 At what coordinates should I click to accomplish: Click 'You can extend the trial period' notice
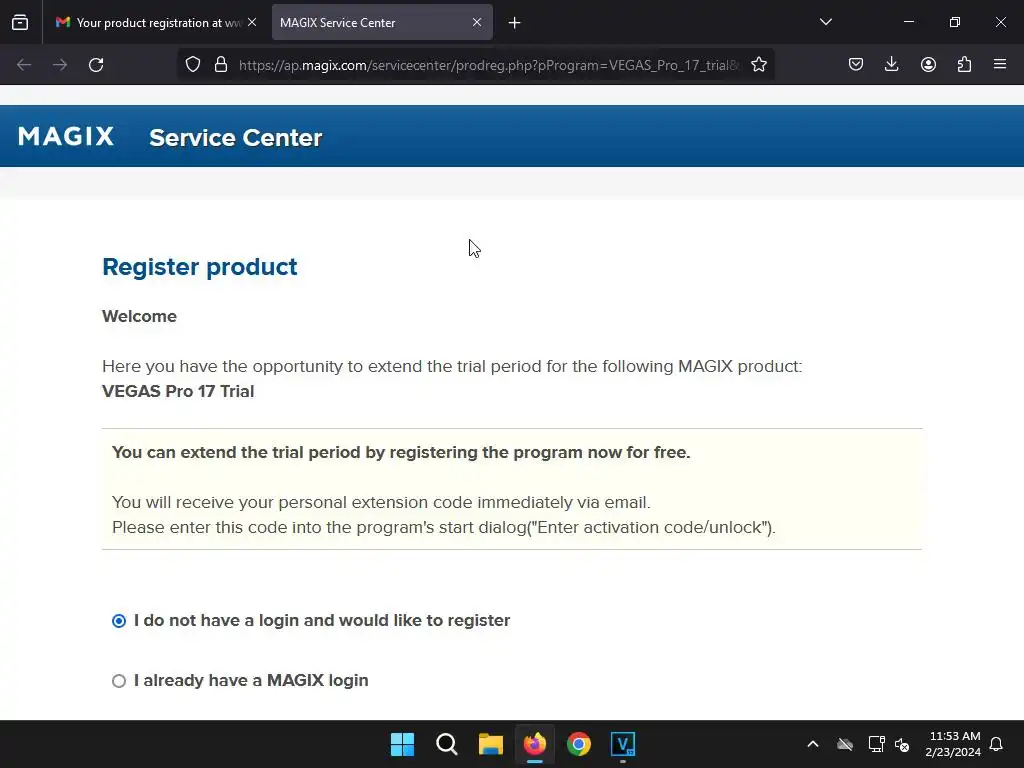(401, 453)
